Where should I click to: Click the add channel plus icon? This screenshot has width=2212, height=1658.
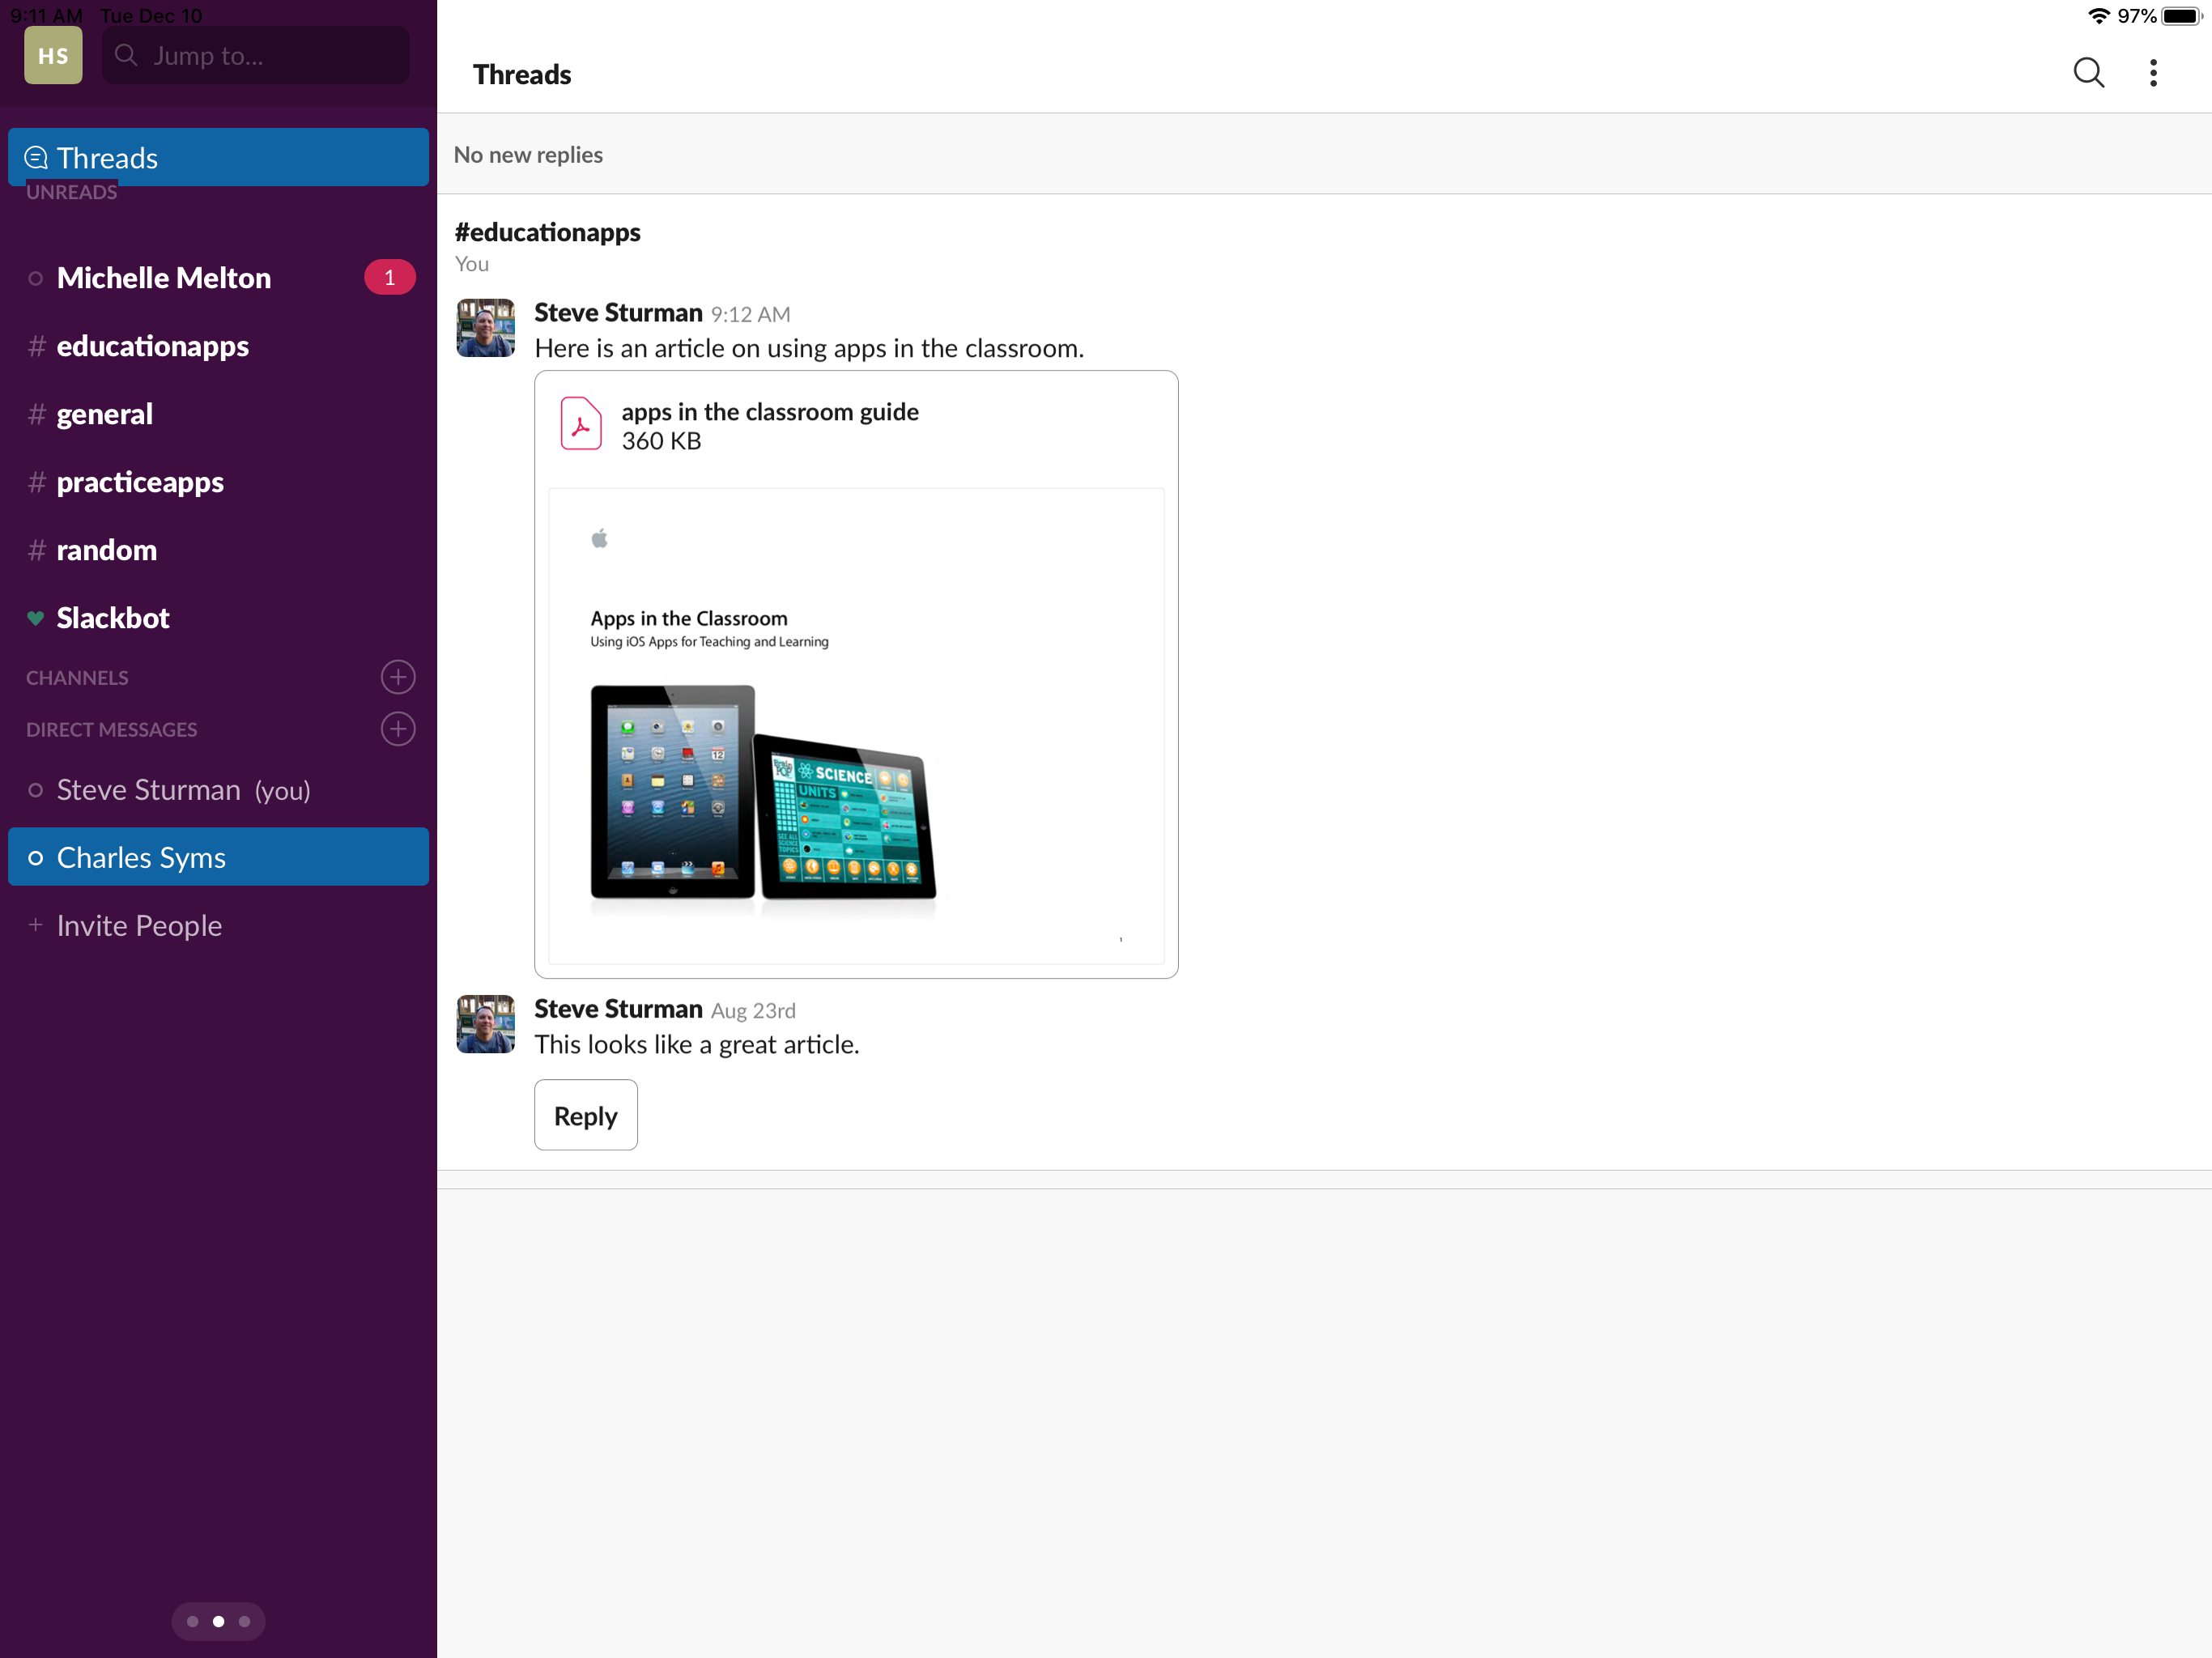point(398,677)
